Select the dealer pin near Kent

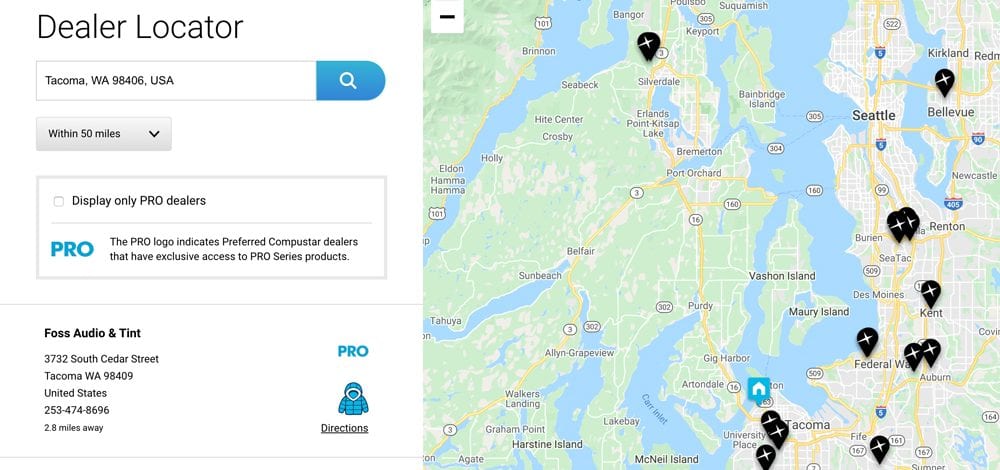tap(930, 293)
